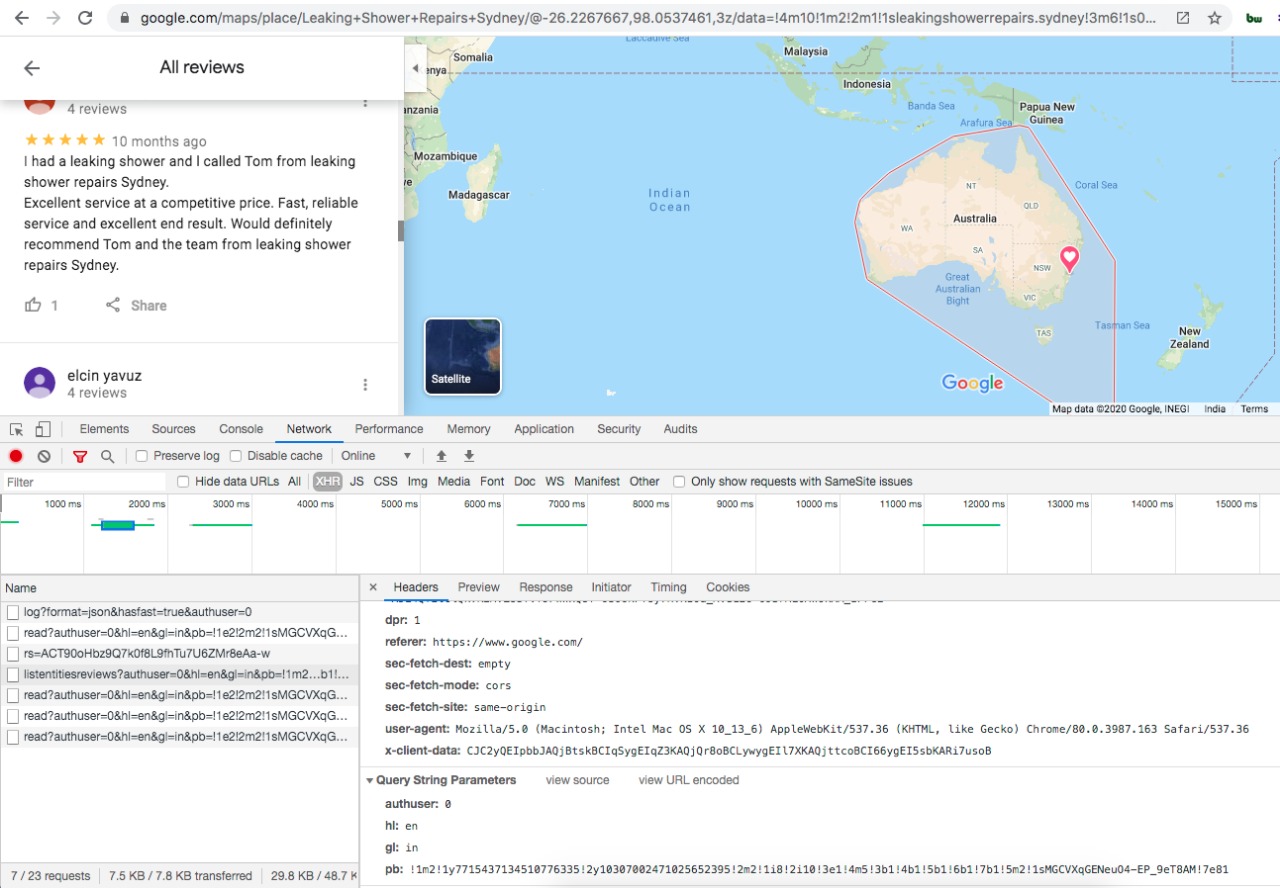Open the Performance panel tab
Screen dimensions: 1280x888
[x=389, y=429]
